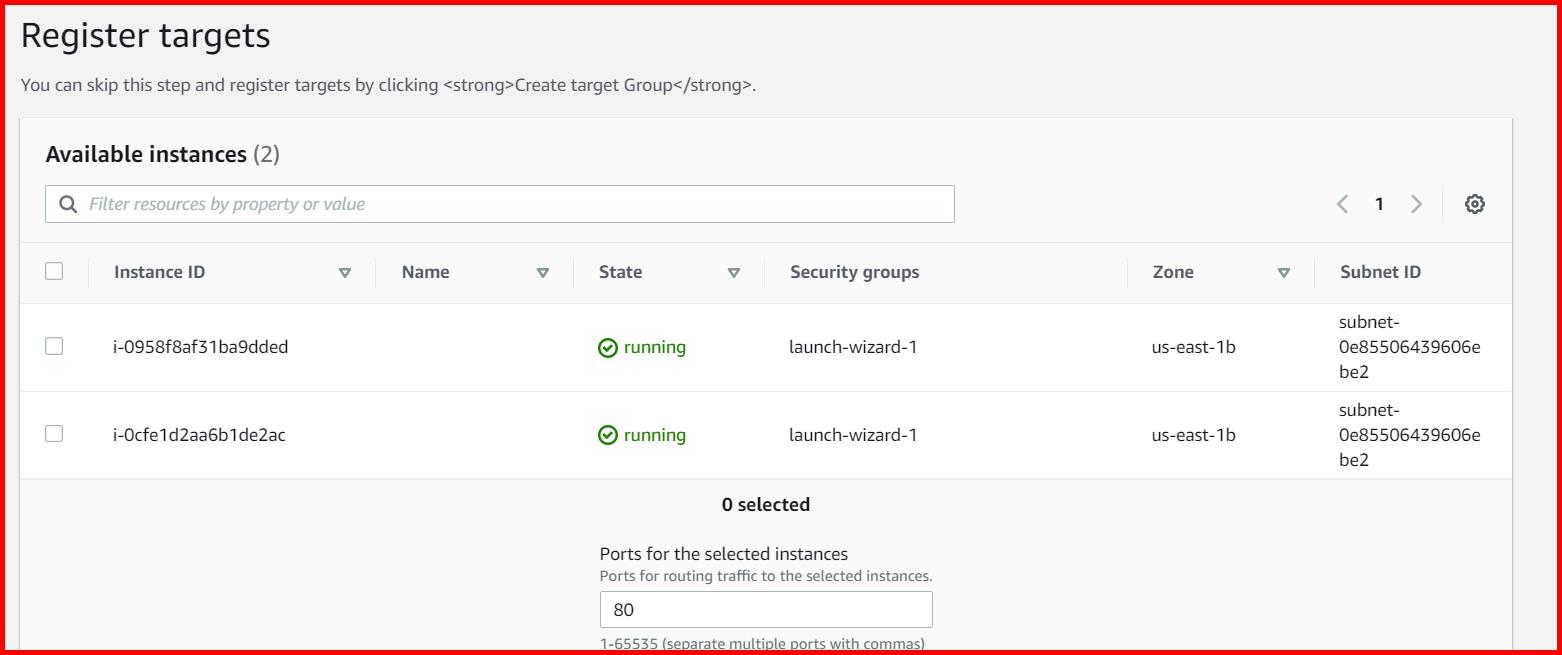Click the Security groups column header
This screenshot has width=1562, height=655.
854,271
